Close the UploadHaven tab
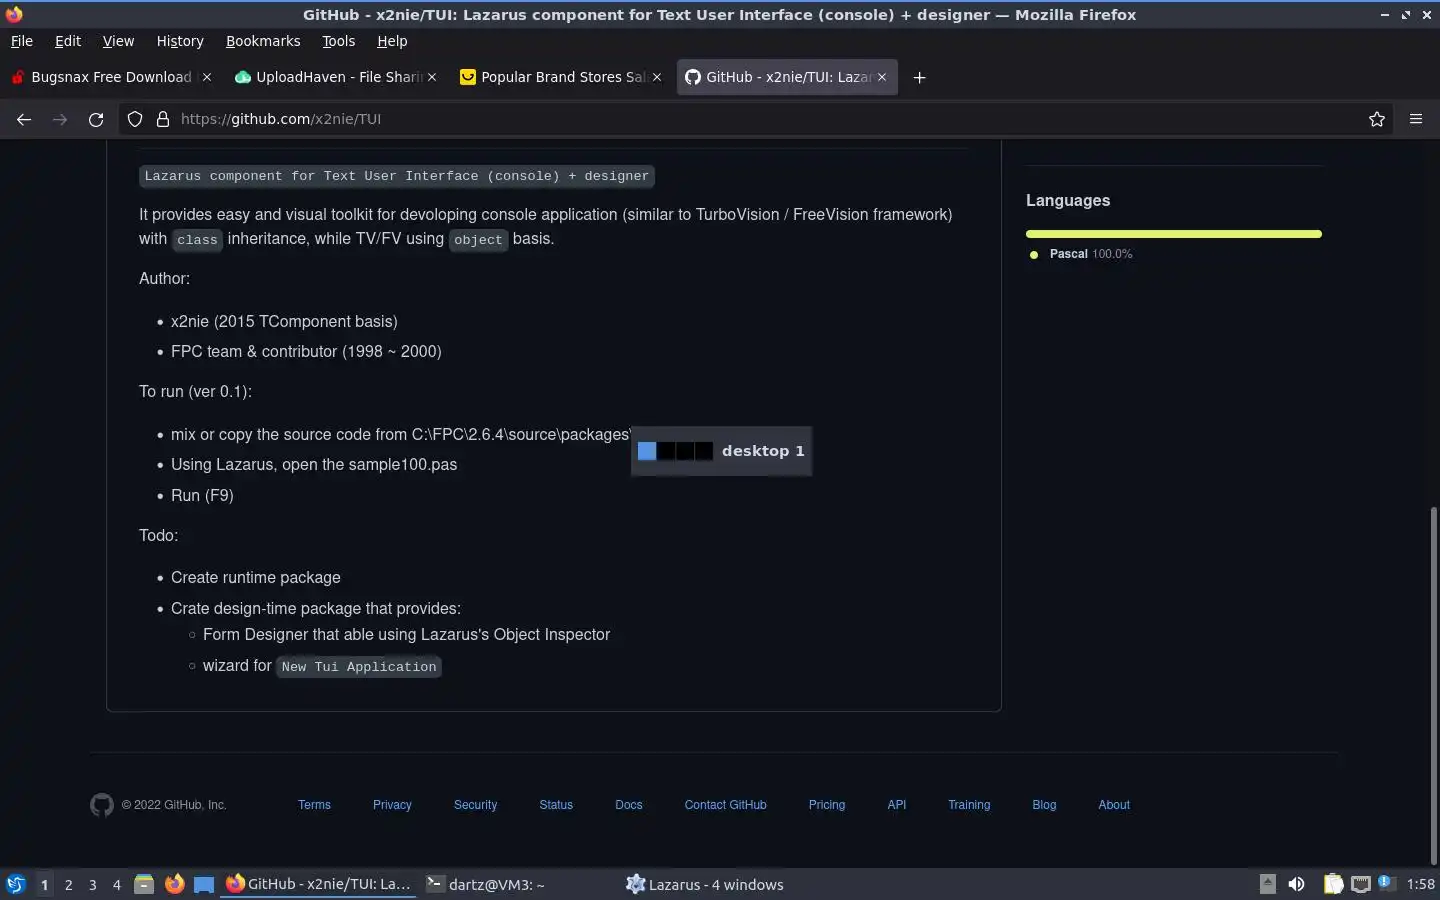This screenshot has height=900, width=1440. (432, 77)
